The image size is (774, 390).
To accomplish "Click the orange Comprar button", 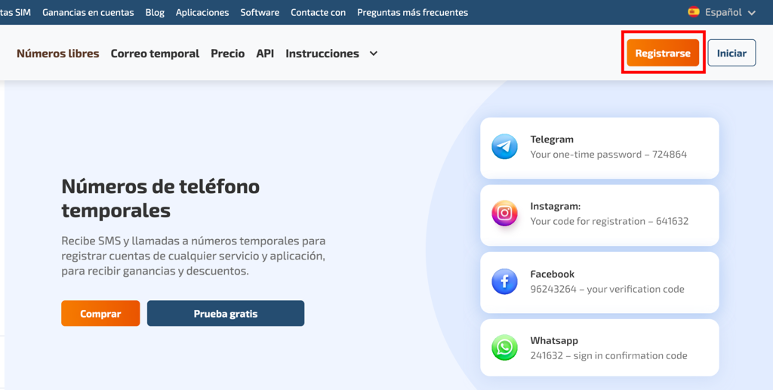I will [x=101, y=313].
